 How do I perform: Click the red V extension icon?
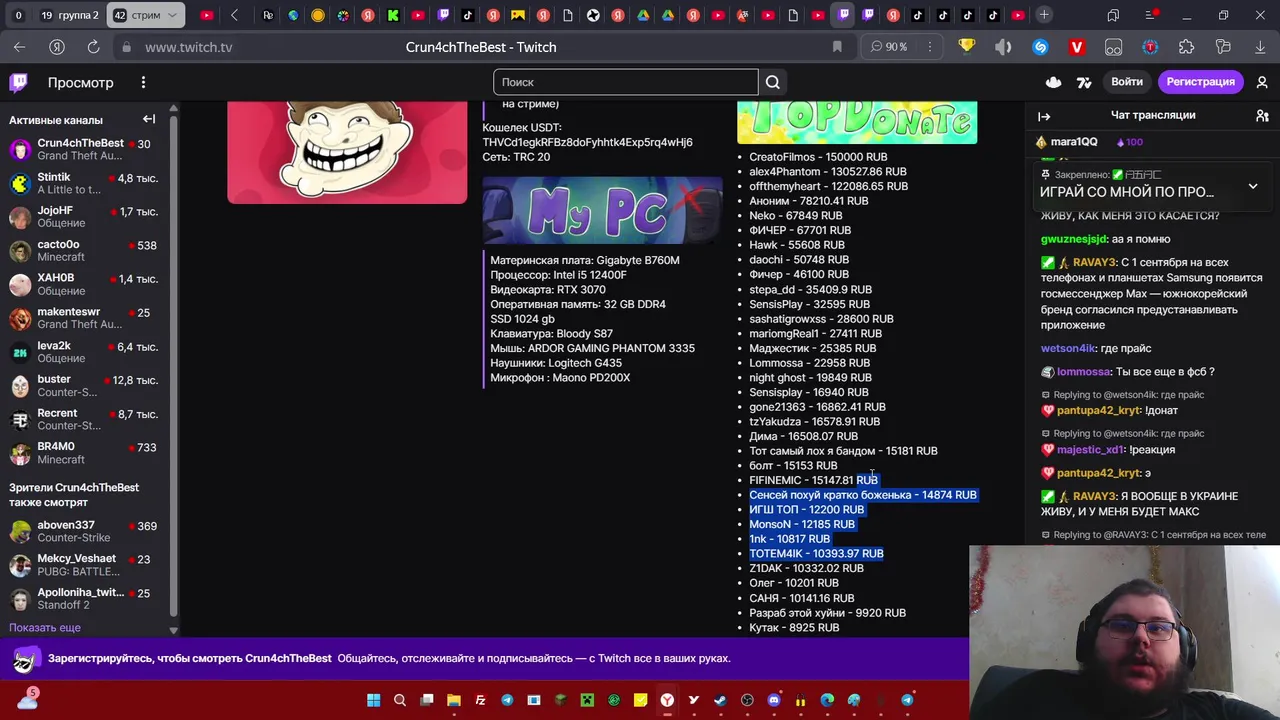pos(1077,47)
